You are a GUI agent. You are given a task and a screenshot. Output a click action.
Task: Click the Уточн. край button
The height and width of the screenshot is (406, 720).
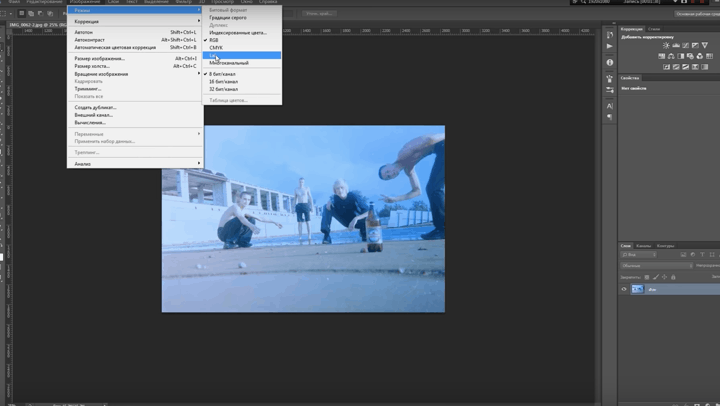[x=319, y=13]
